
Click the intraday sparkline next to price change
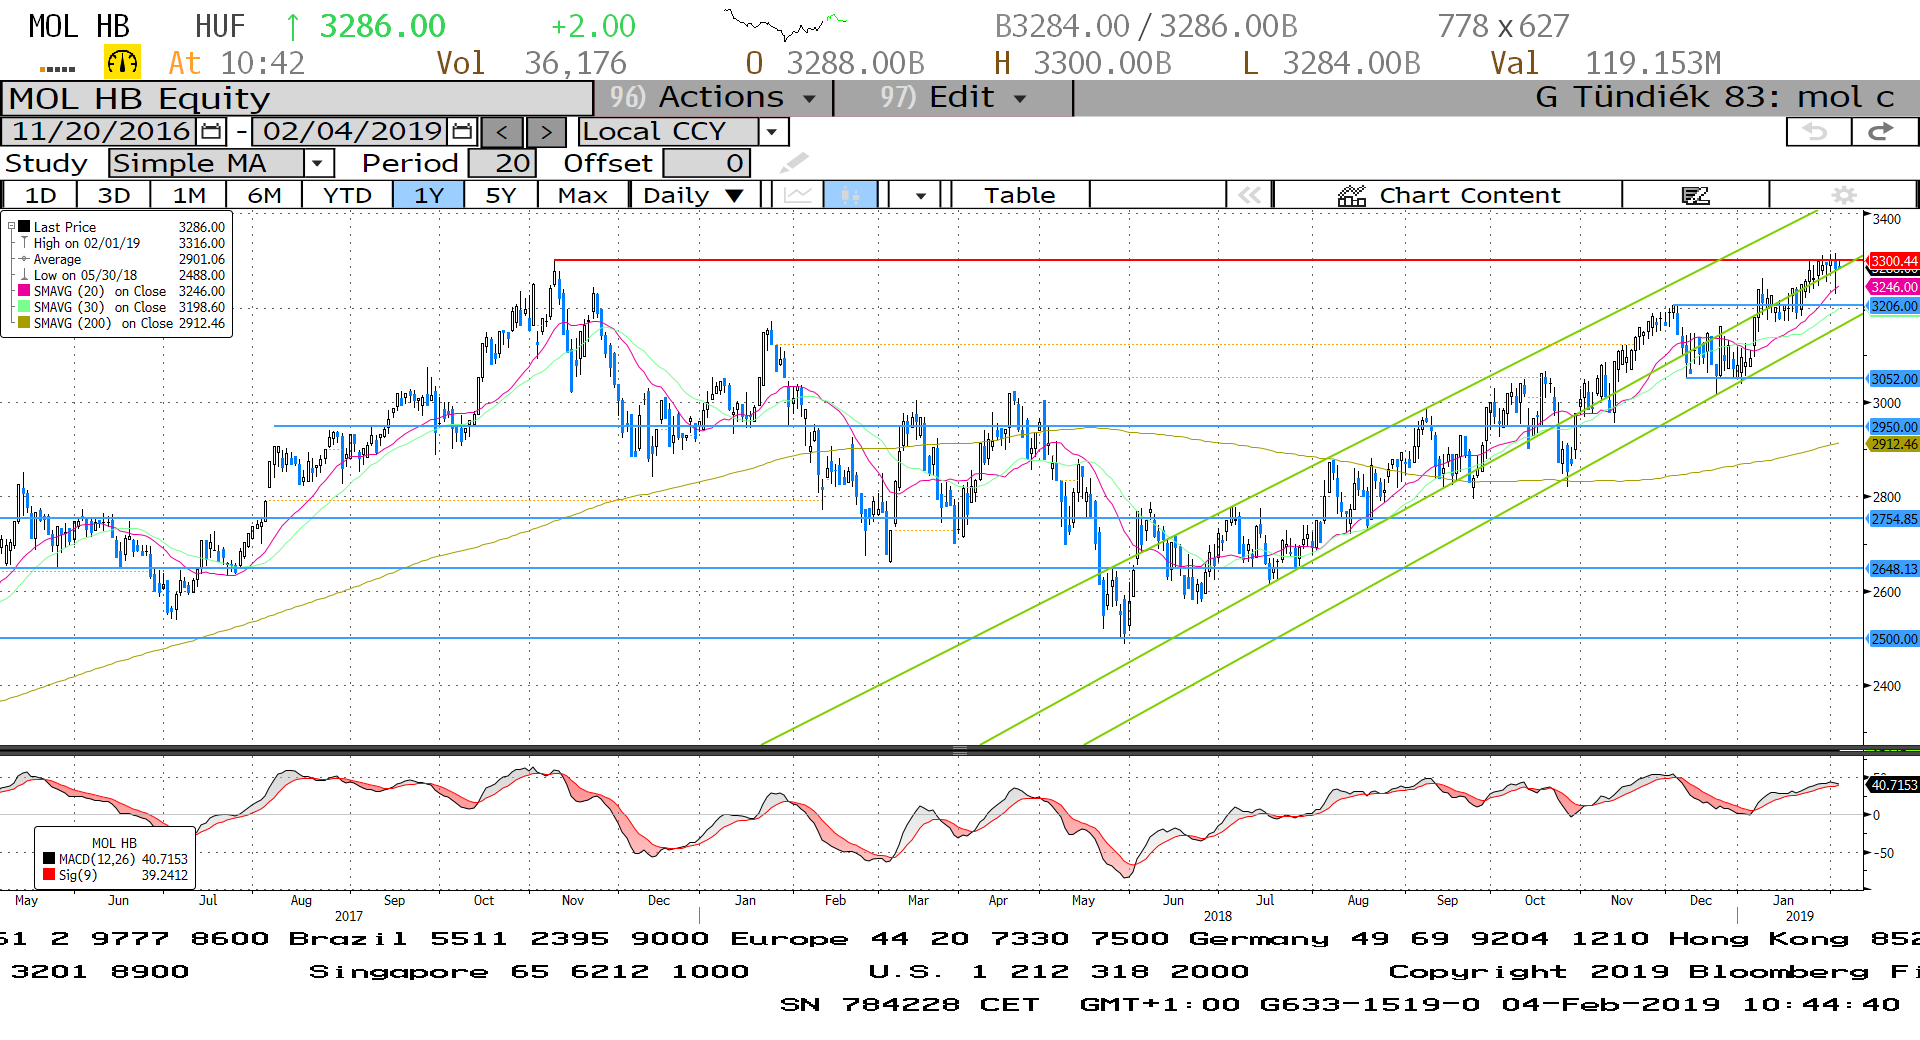point(786,25)
